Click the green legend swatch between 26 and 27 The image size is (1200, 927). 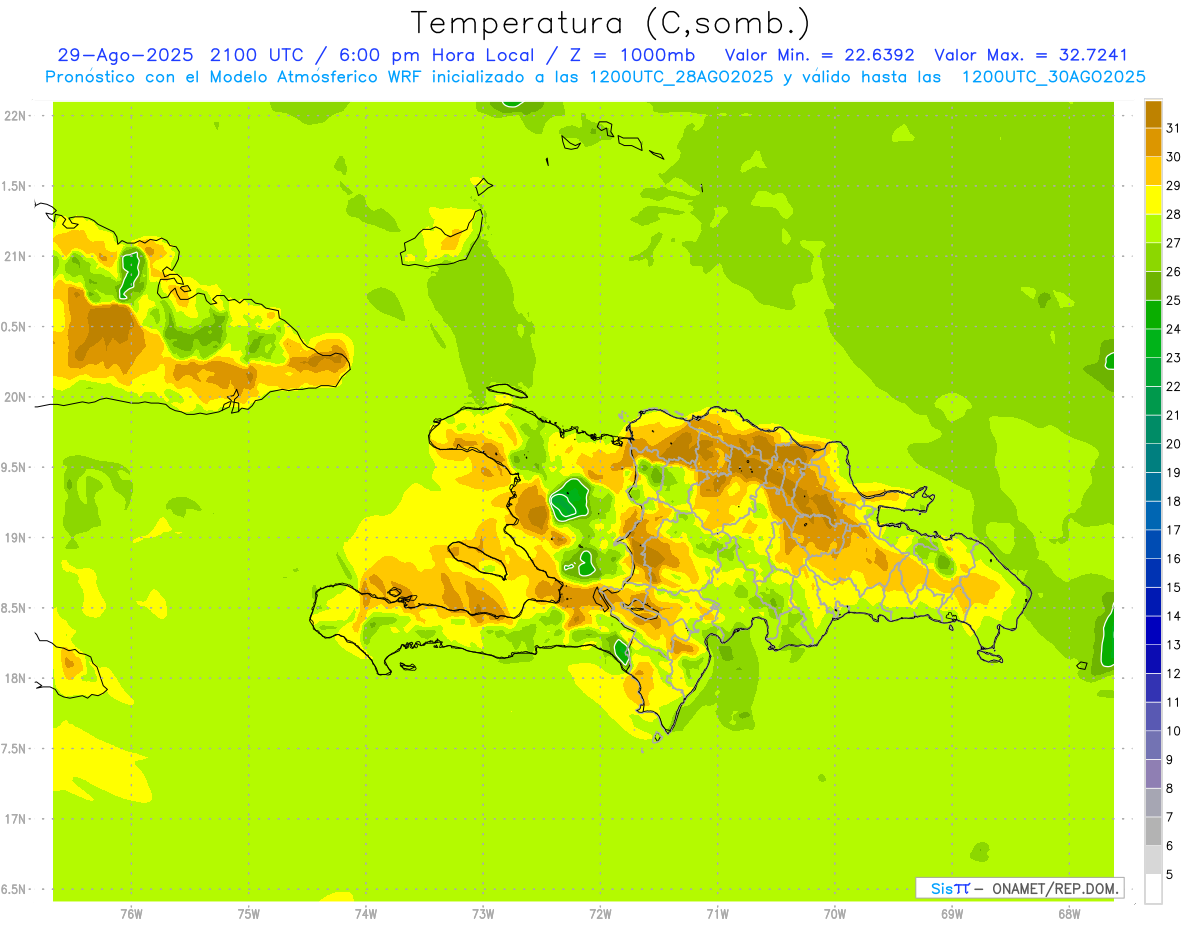point(1153,257)
